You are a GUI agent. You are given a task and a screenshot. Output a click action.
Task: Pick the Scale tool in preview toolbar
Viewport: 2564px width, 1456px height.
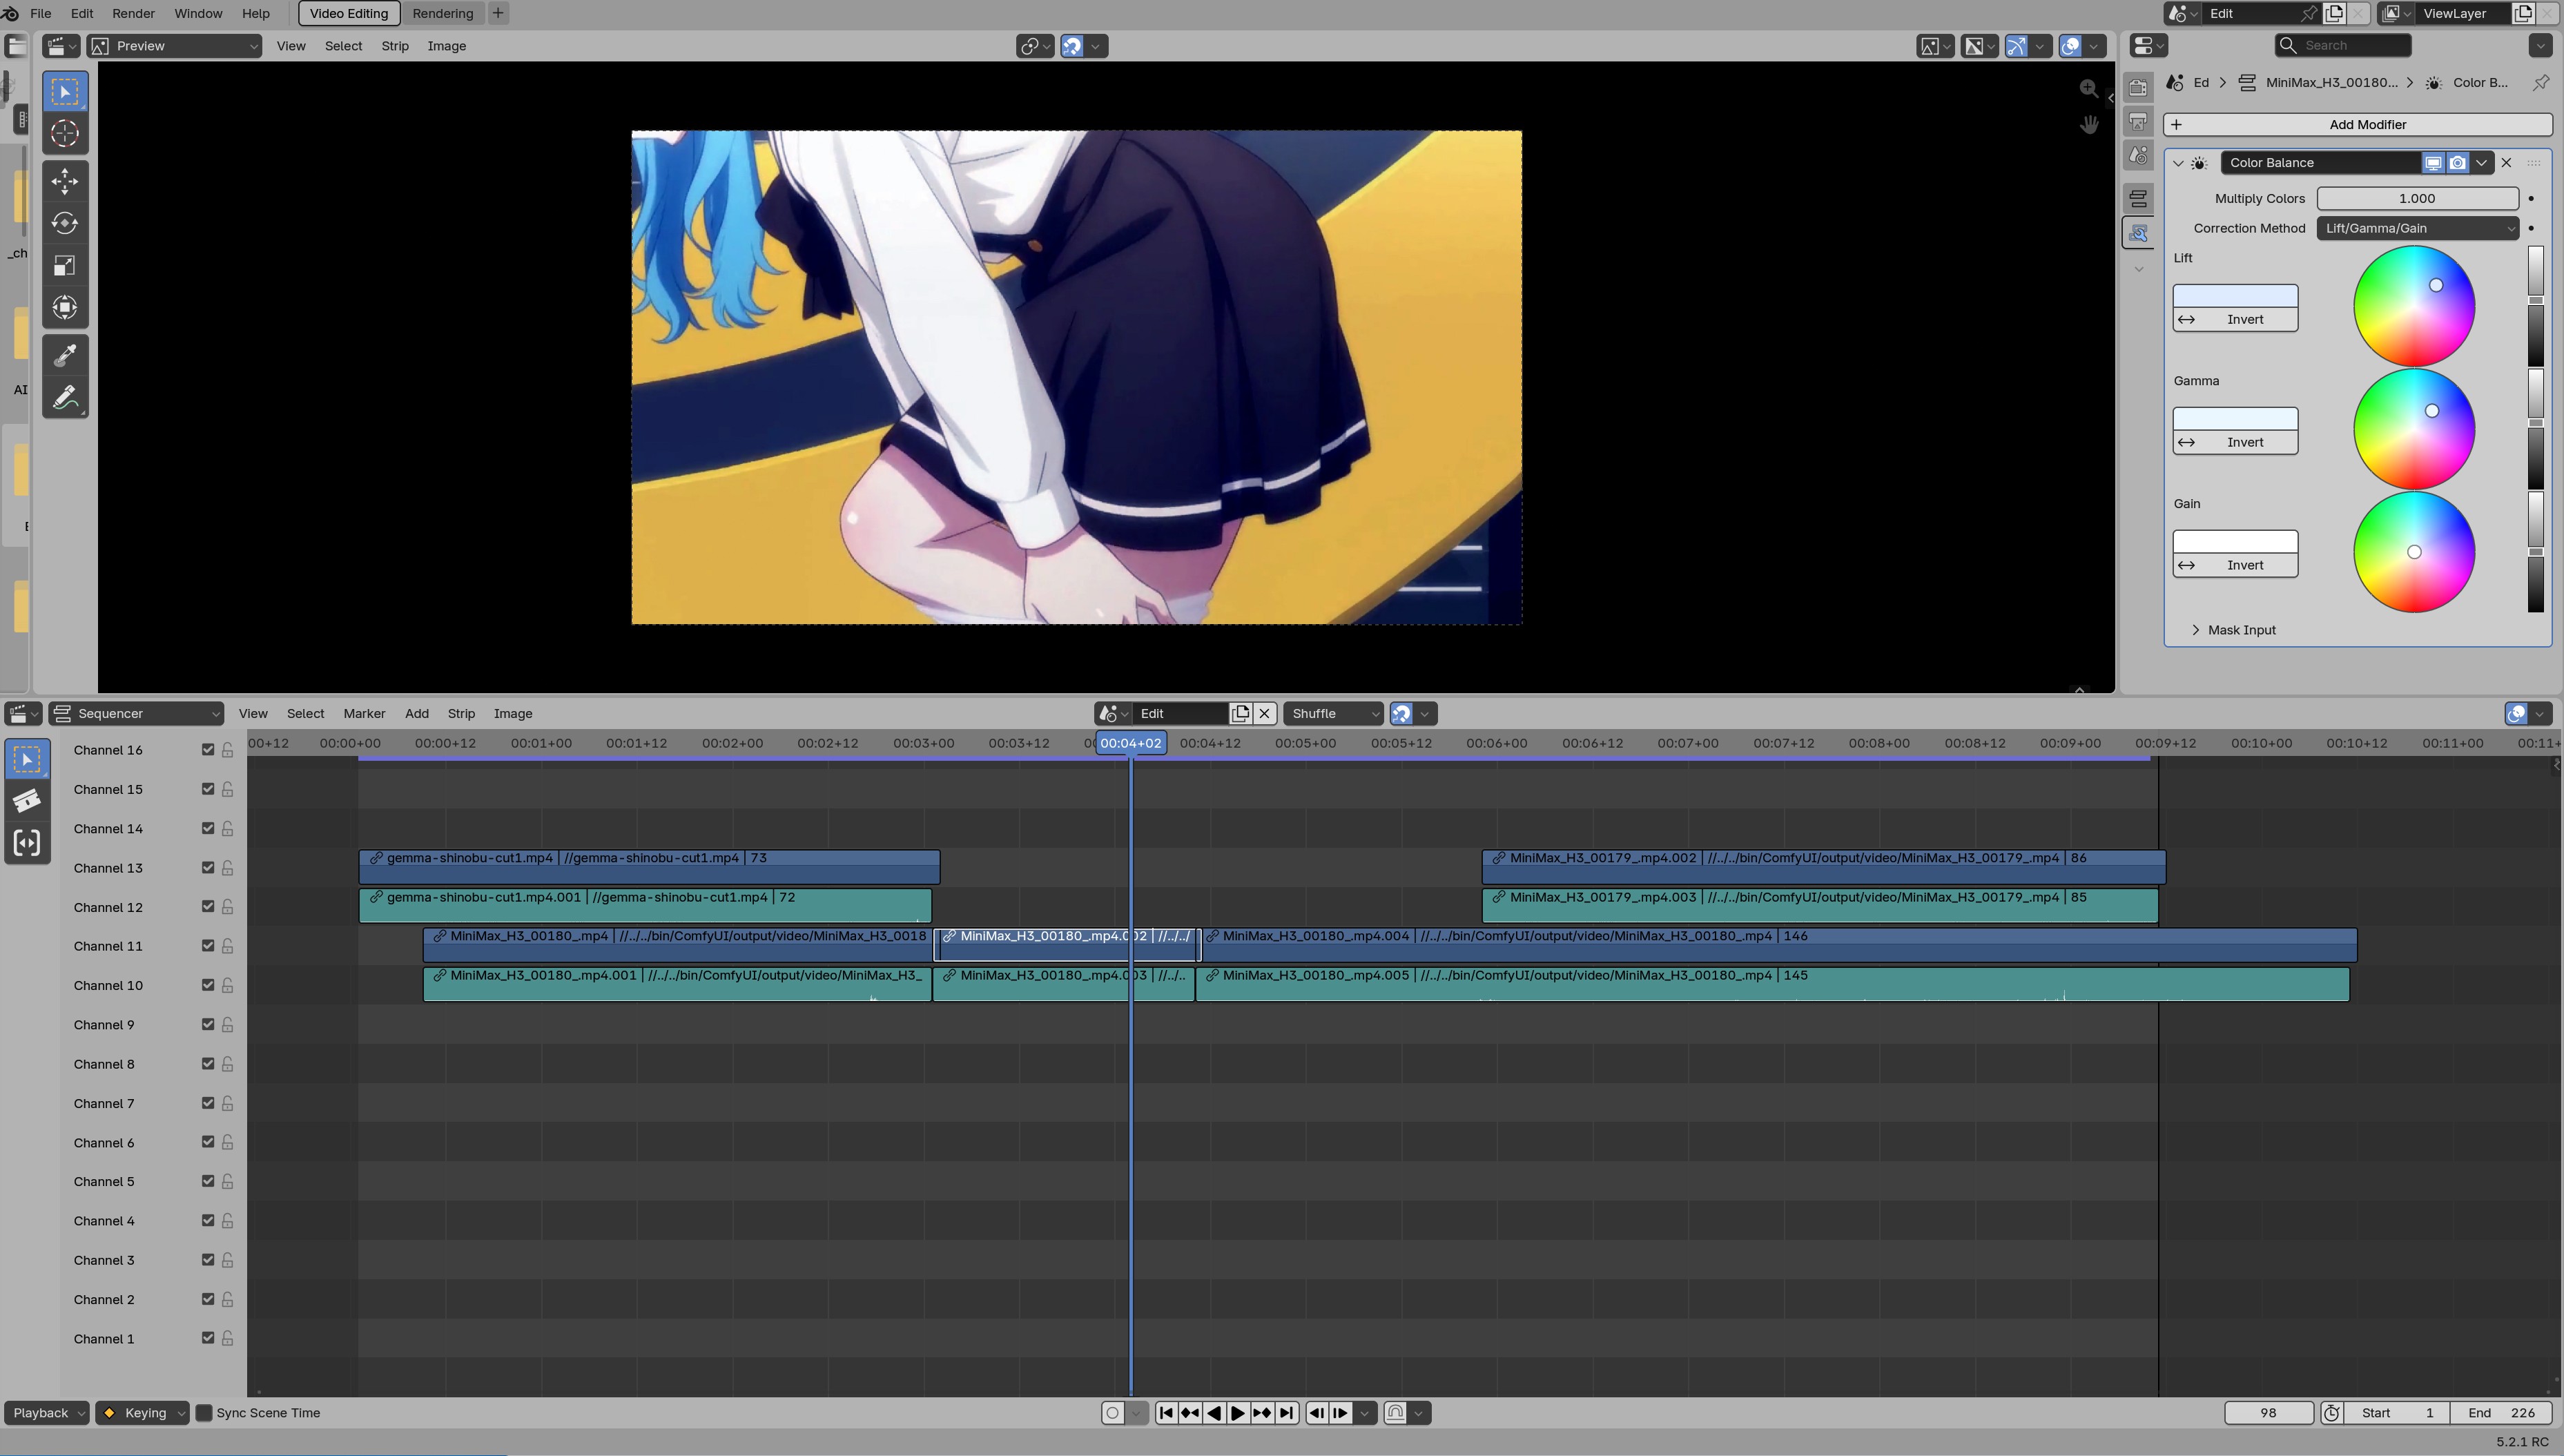point(65,265)
